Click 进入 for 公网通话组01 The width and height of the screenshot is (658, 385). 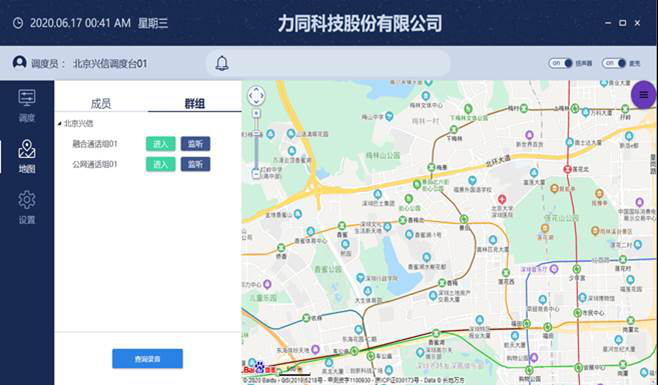(161, 164)
